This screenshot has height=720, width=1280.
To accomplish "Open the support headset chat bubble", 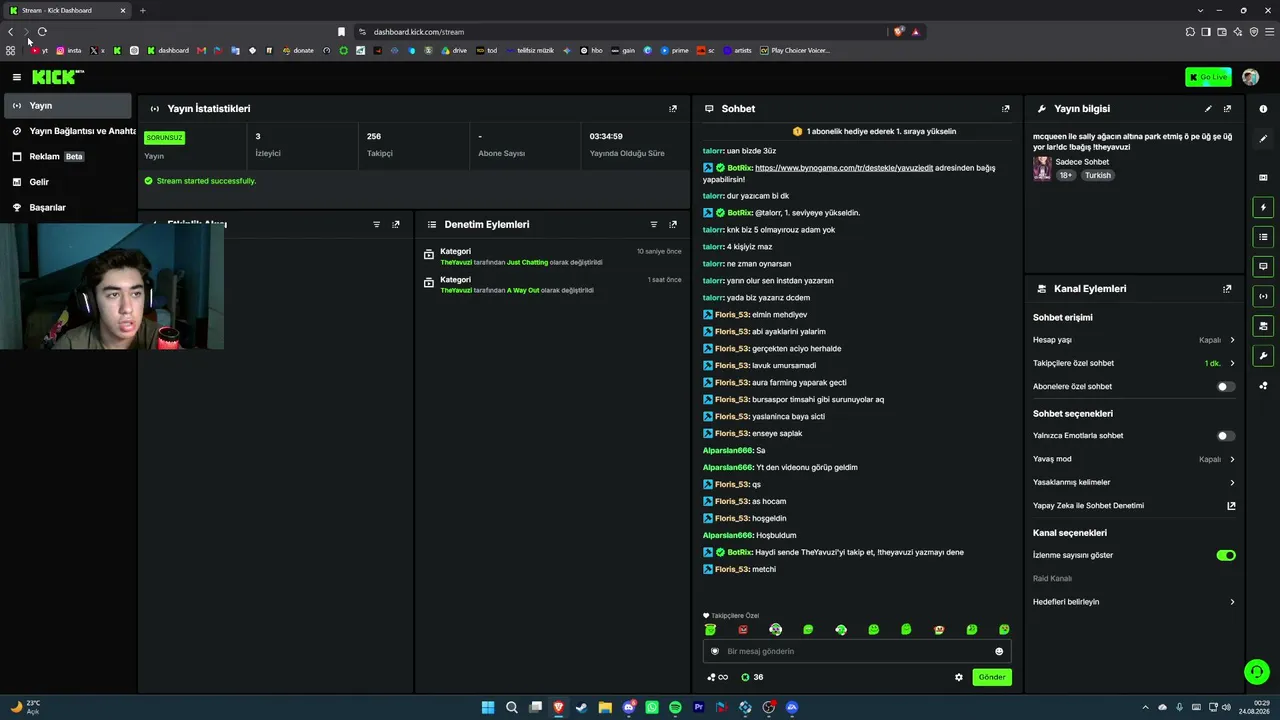I will tap(1256, 671).
